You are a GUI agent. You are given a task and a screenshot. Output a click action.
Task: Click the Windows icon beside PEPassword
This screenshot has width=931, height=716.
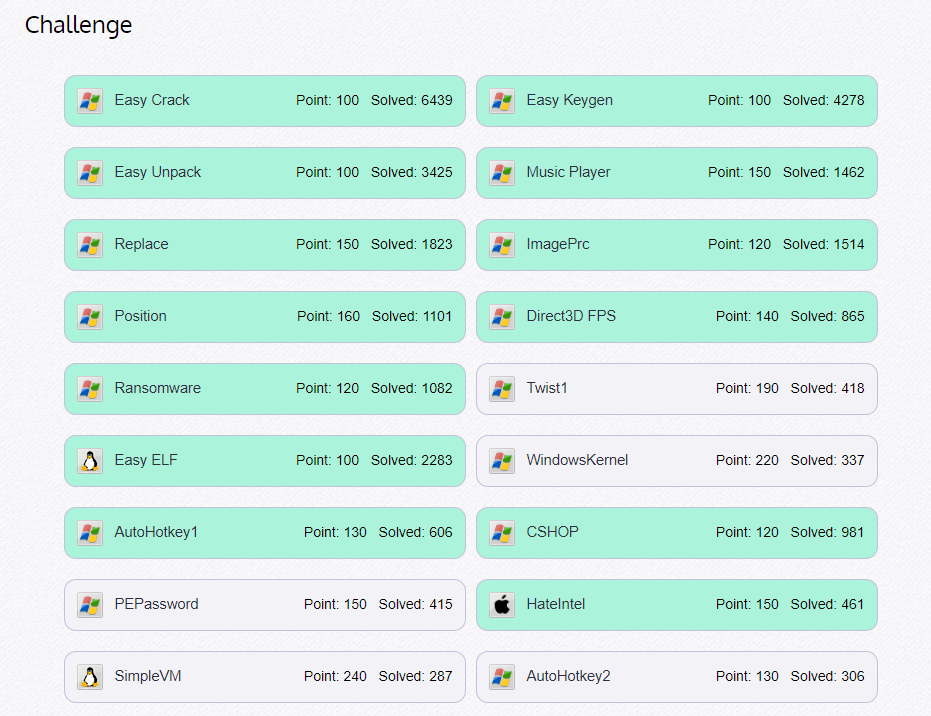(x=90, y=605)
